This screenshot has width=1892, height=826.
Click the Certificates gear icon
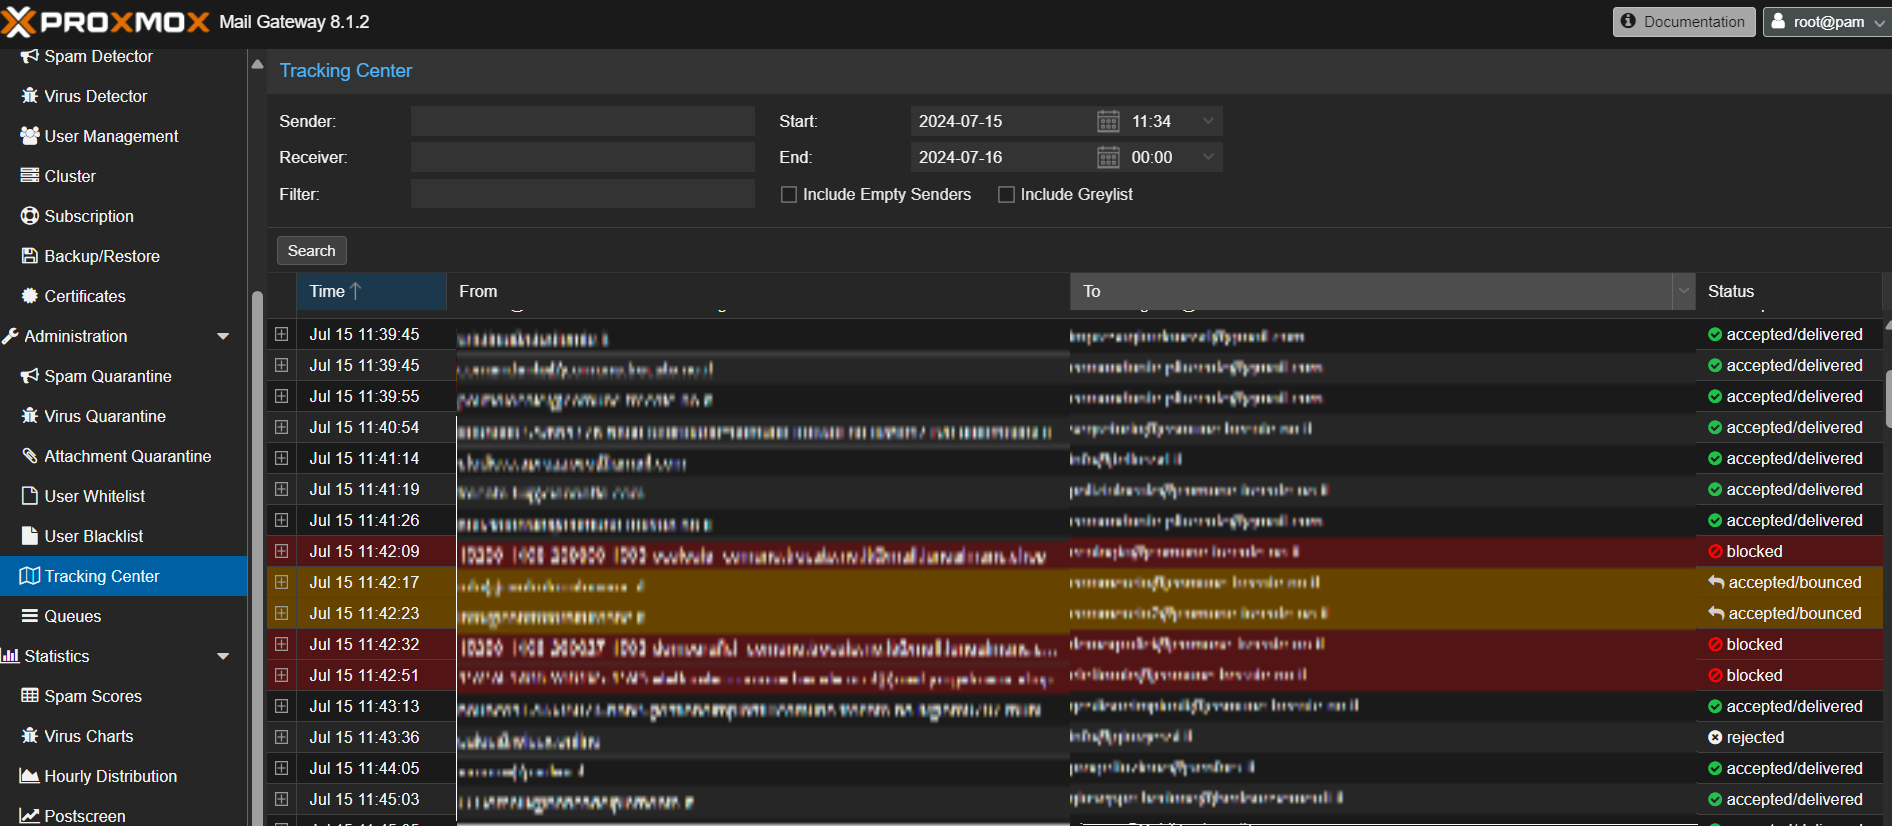point(30,296)
